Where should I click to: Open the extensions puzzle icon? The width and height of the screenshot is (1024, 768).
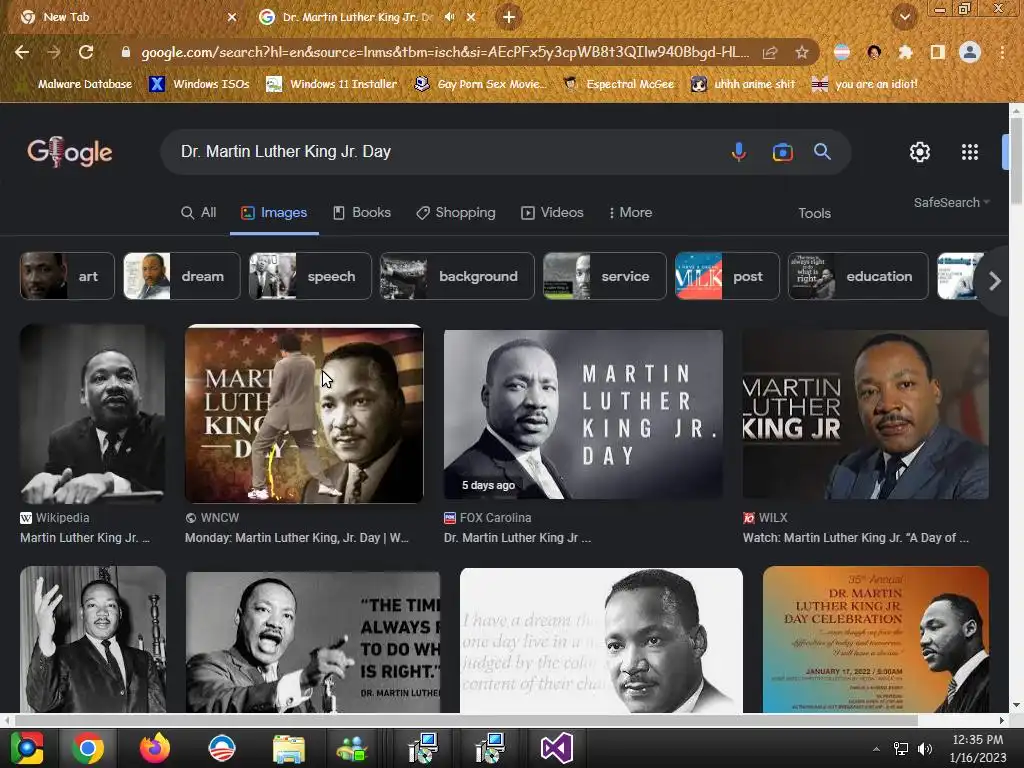pyautogui.click(x=905, y=52)
